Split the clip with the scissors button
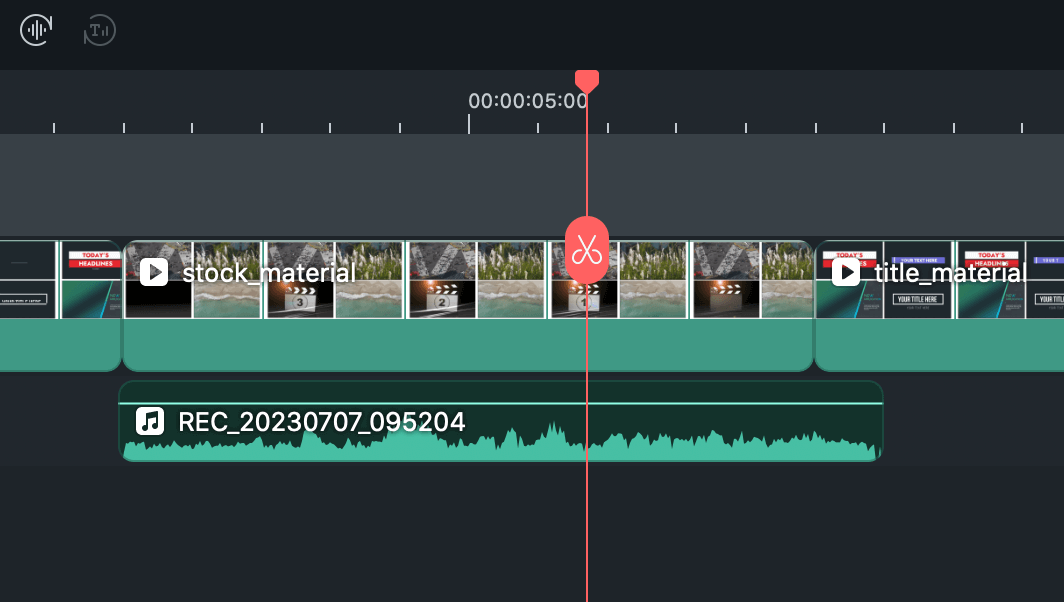The image size is (1064, 602). coord(587,250)
